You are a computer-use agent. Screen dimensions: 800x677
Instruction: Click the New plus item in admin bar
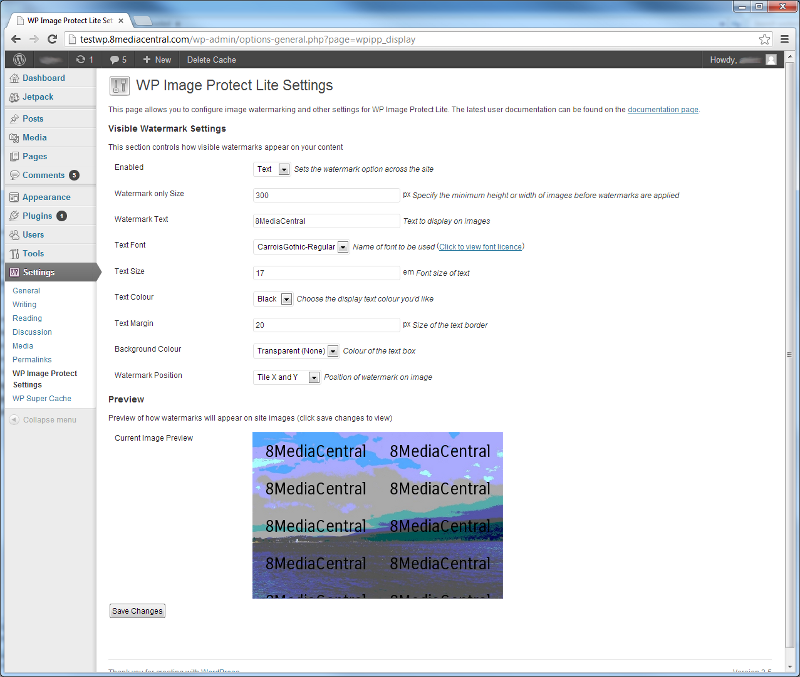coord(157,60)
